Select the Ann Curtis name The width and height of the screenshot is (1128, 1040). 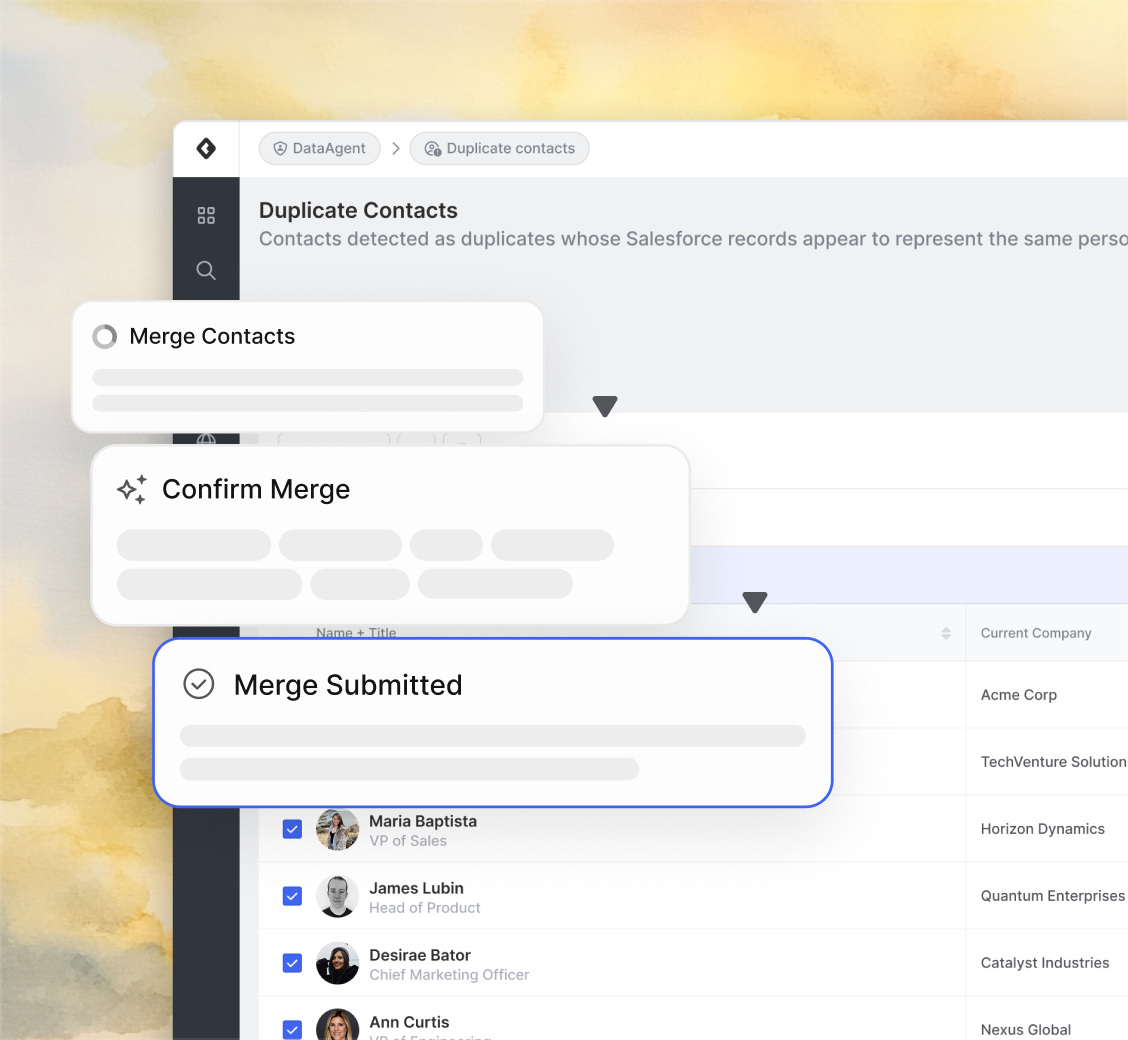pyautogui.click(x=409, y=1022)
